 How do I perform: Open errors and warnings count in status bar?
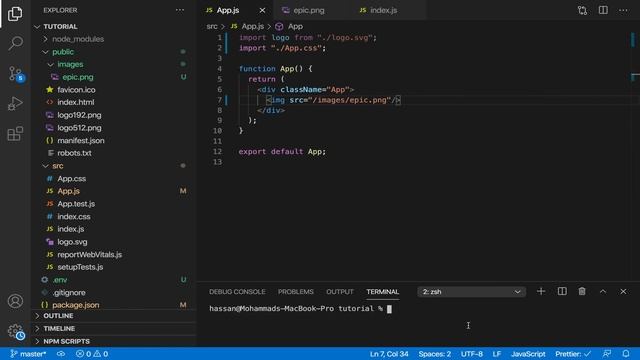pyautogui.click(x=92, y=354)
